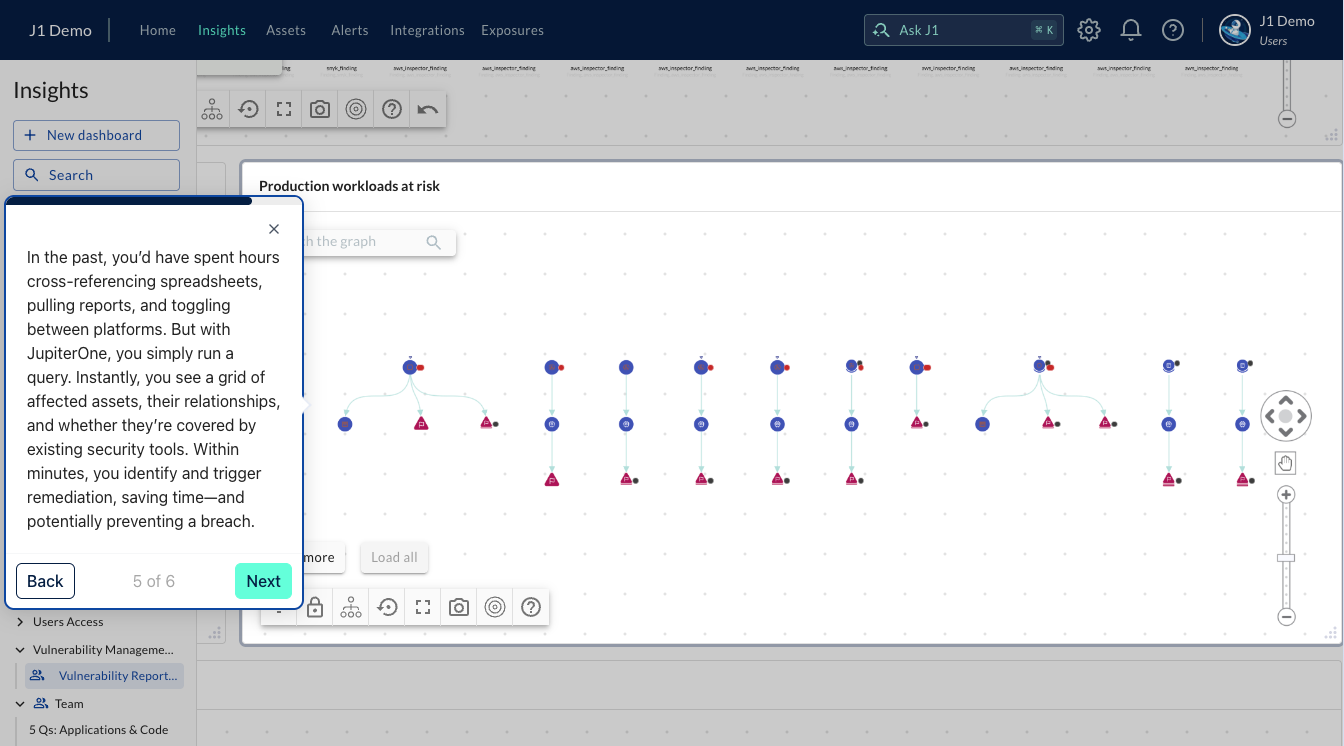
Task: Take graph snapshot with lower camera icon
Action: [x=459, y=607]
